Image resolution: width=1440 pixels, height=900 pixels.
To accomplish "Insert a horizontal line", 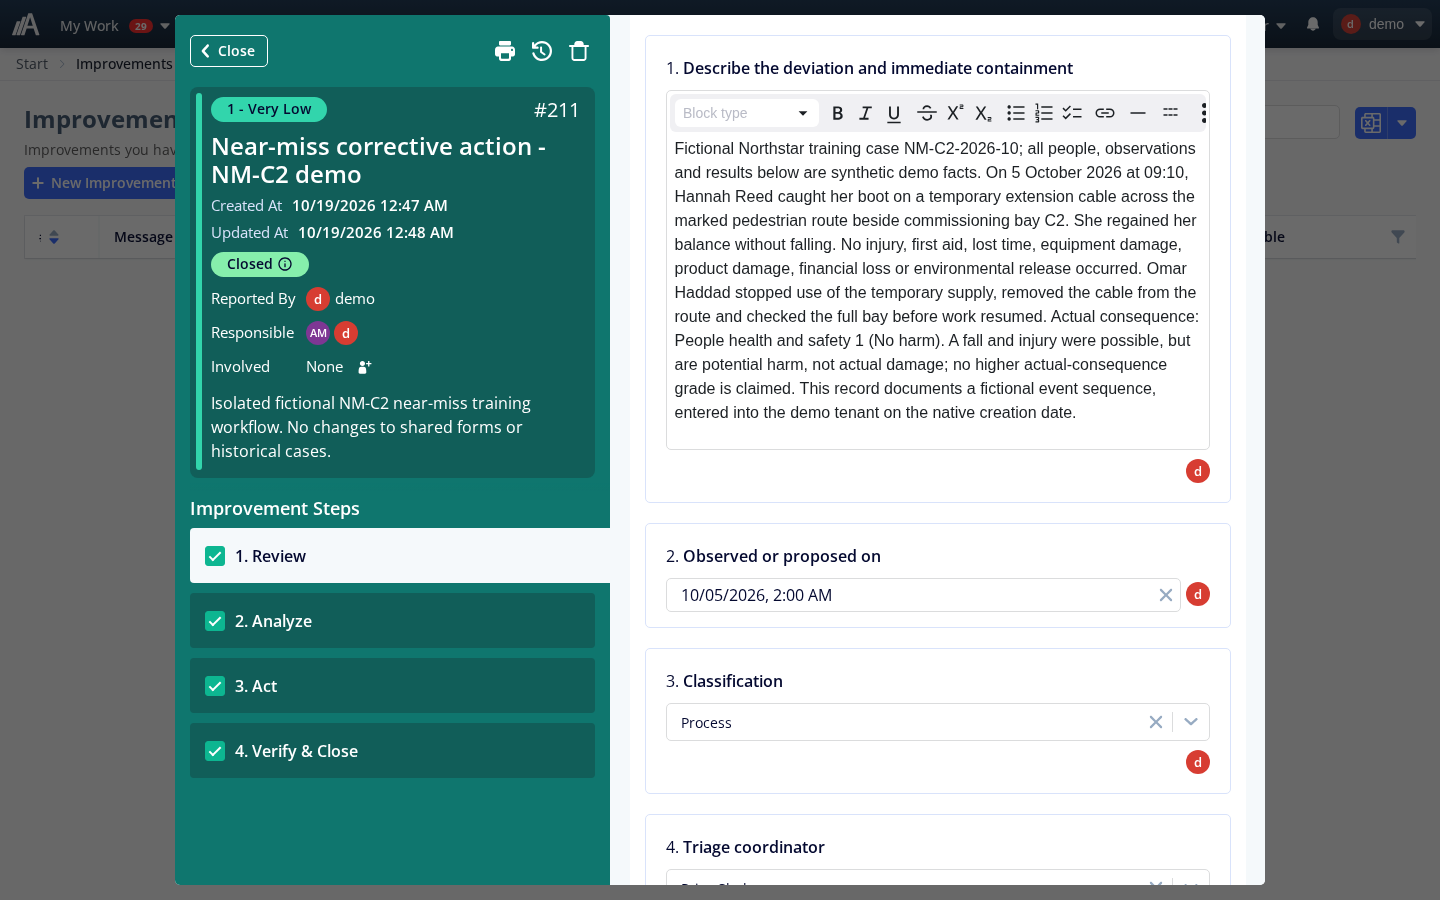I will (1138, 113).
